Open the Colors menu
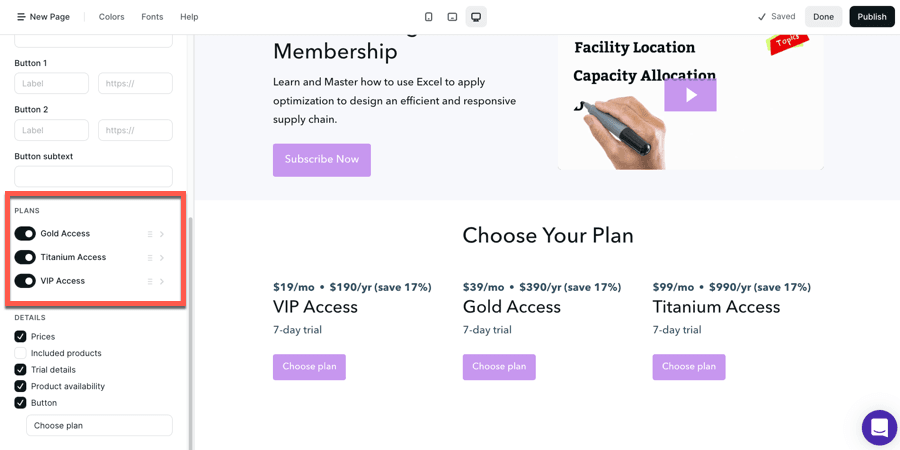900x450 pixels. coord(112,17)
